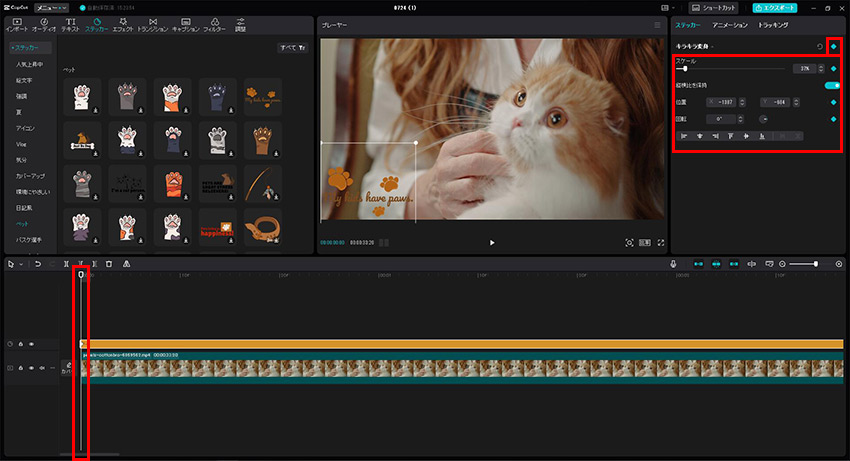Click the microphone record icon above timeline

coord(674,264)
